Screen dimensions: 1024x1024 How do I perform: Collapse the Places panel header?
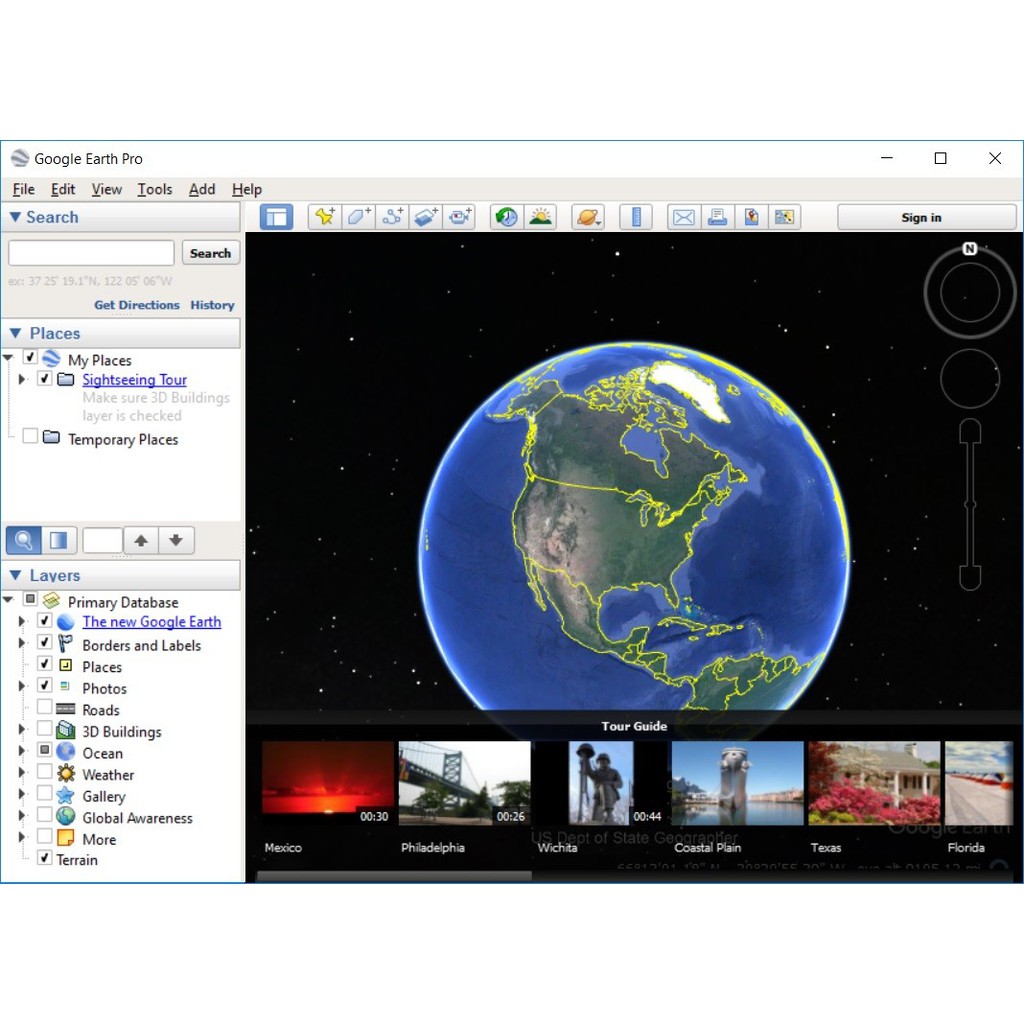pyautogui.click(x=16, y=334)
